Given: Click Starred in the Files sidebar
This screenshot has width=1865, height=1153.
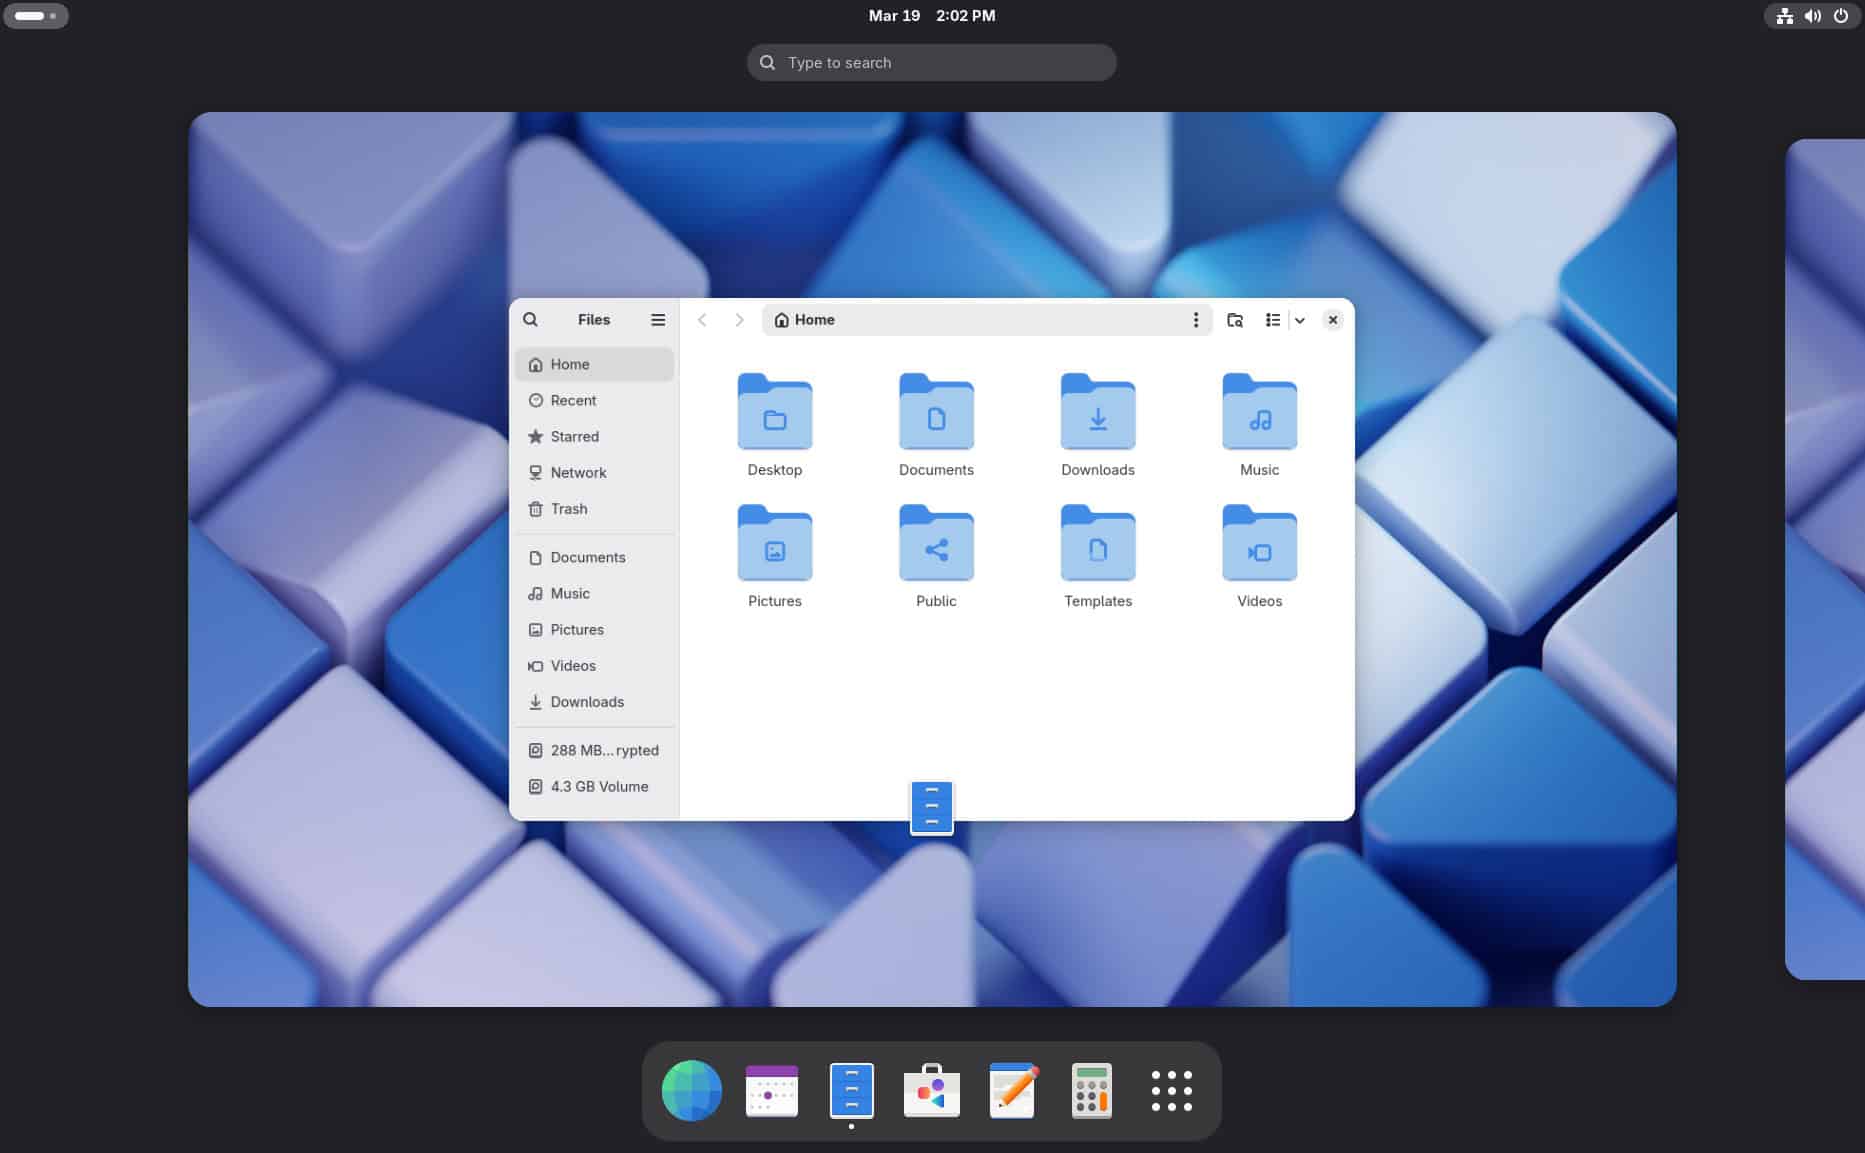Looking at the screenshot, I should click(x=574, y=436).
